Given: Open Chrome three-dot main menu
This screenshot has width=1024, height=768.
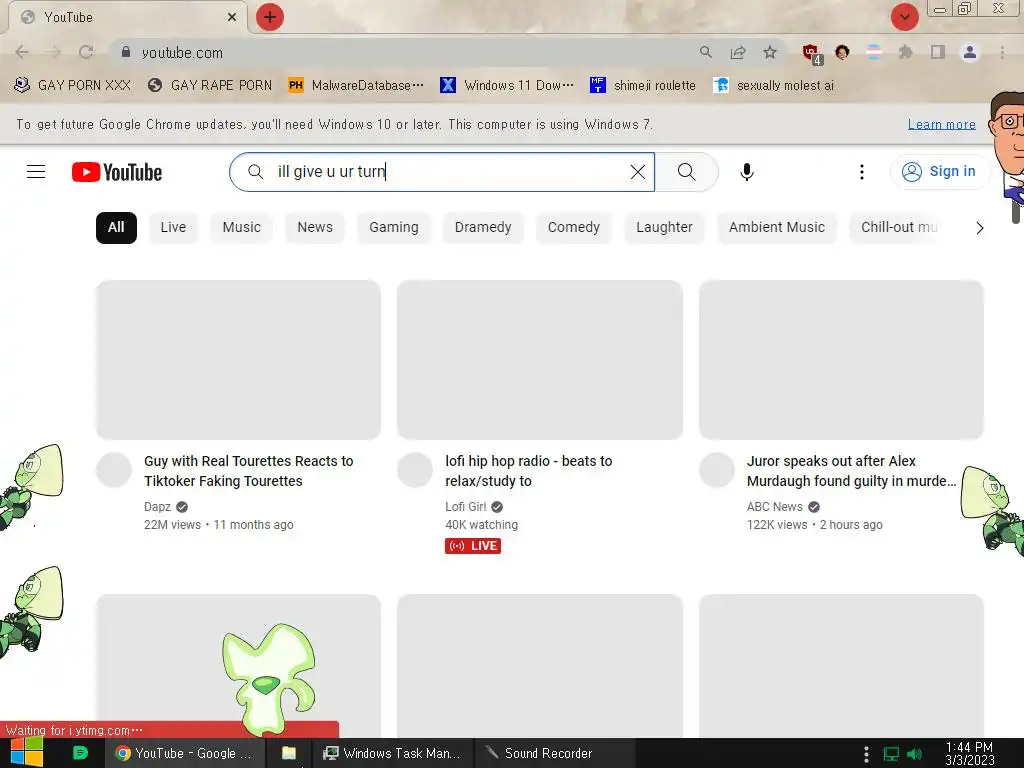Looking at the screenshot, I should pyautogui.click(x=1002, y=52).
